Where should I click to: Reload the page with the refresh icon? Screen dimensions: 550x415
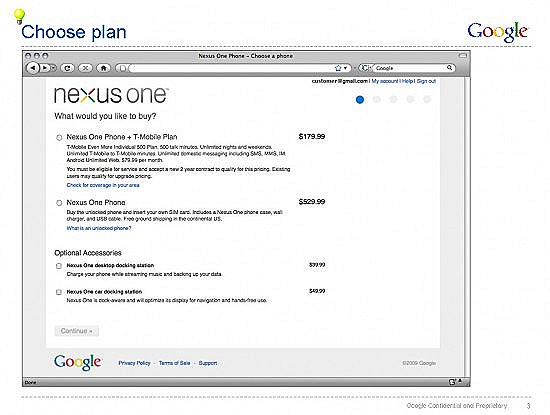pos(67,68)
